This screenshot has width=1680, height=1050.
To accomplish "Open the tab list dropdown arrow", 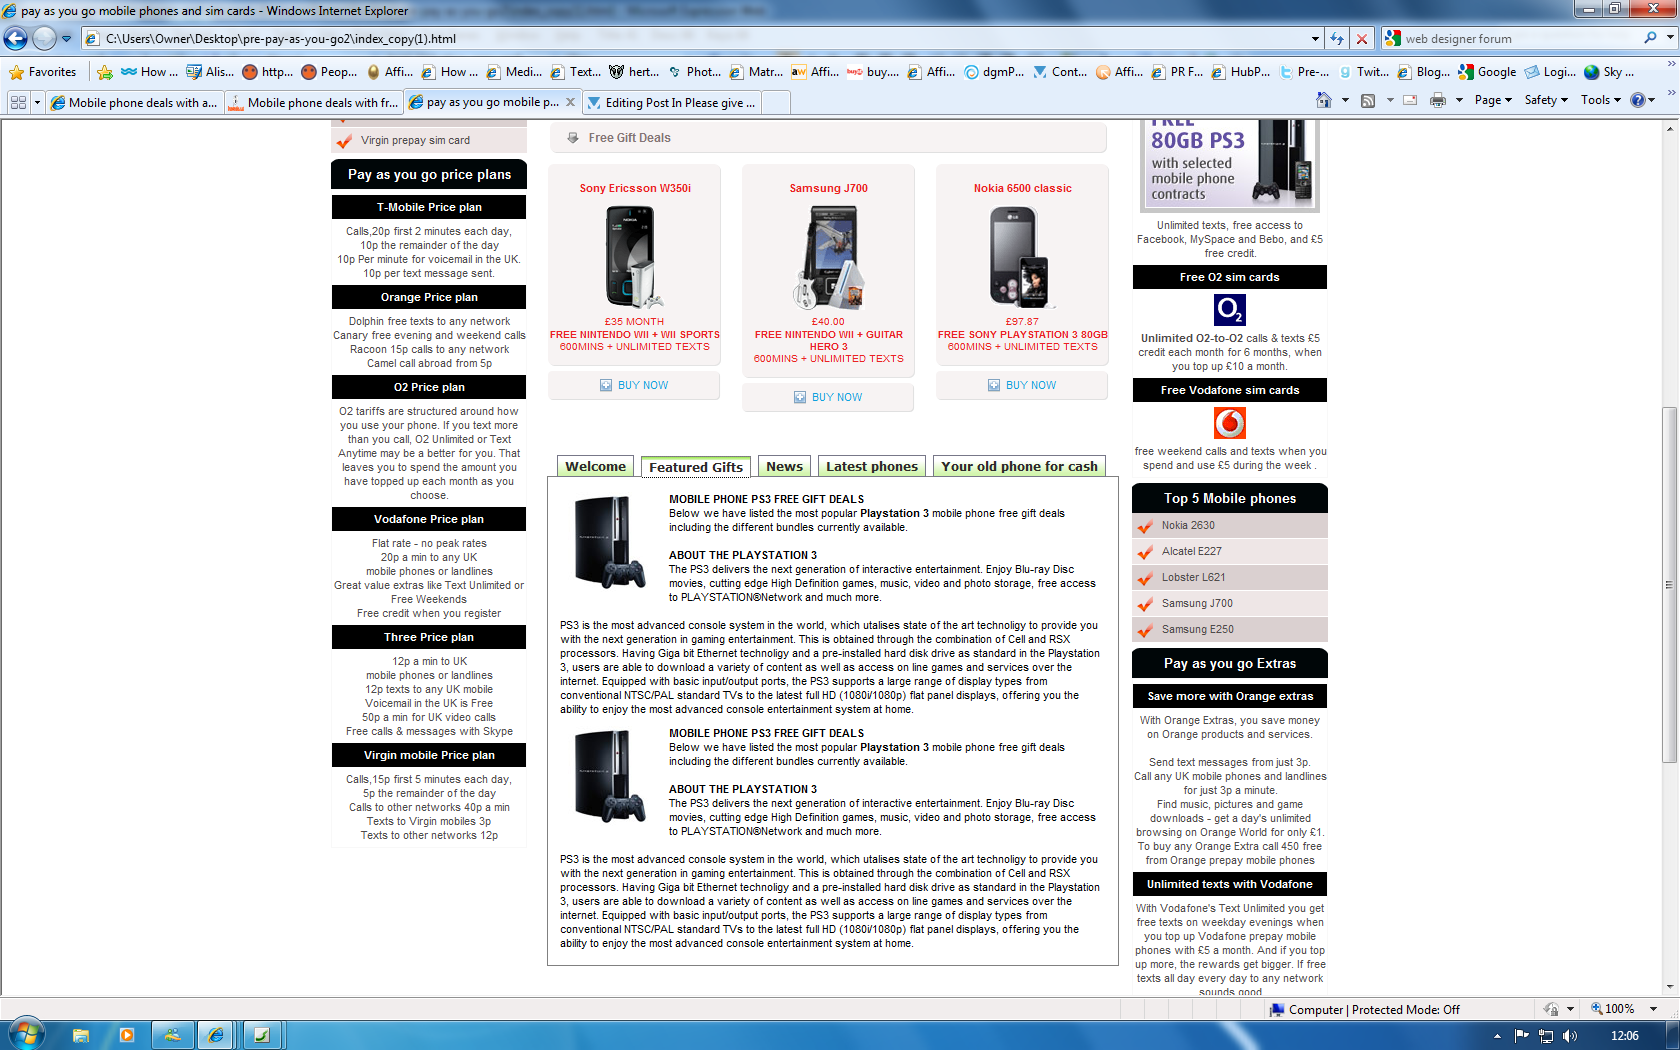I will 37,102.
